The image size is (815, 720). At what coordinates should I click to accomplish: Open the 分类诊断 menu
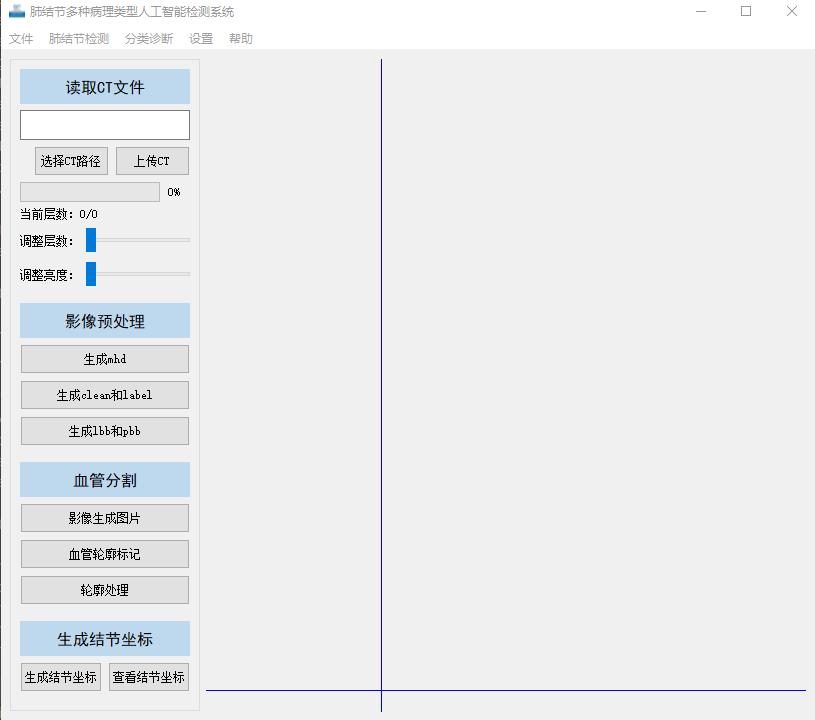(x=149, y=38)
